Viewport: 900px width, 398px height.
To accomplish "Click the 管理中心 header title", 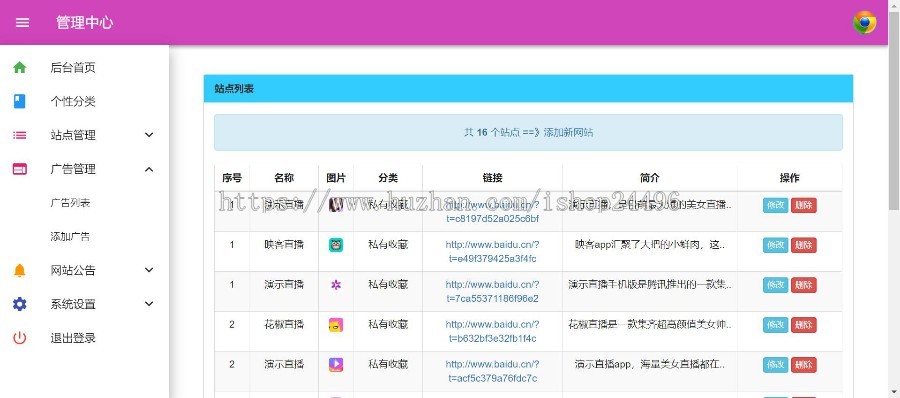I will [84, 22].
